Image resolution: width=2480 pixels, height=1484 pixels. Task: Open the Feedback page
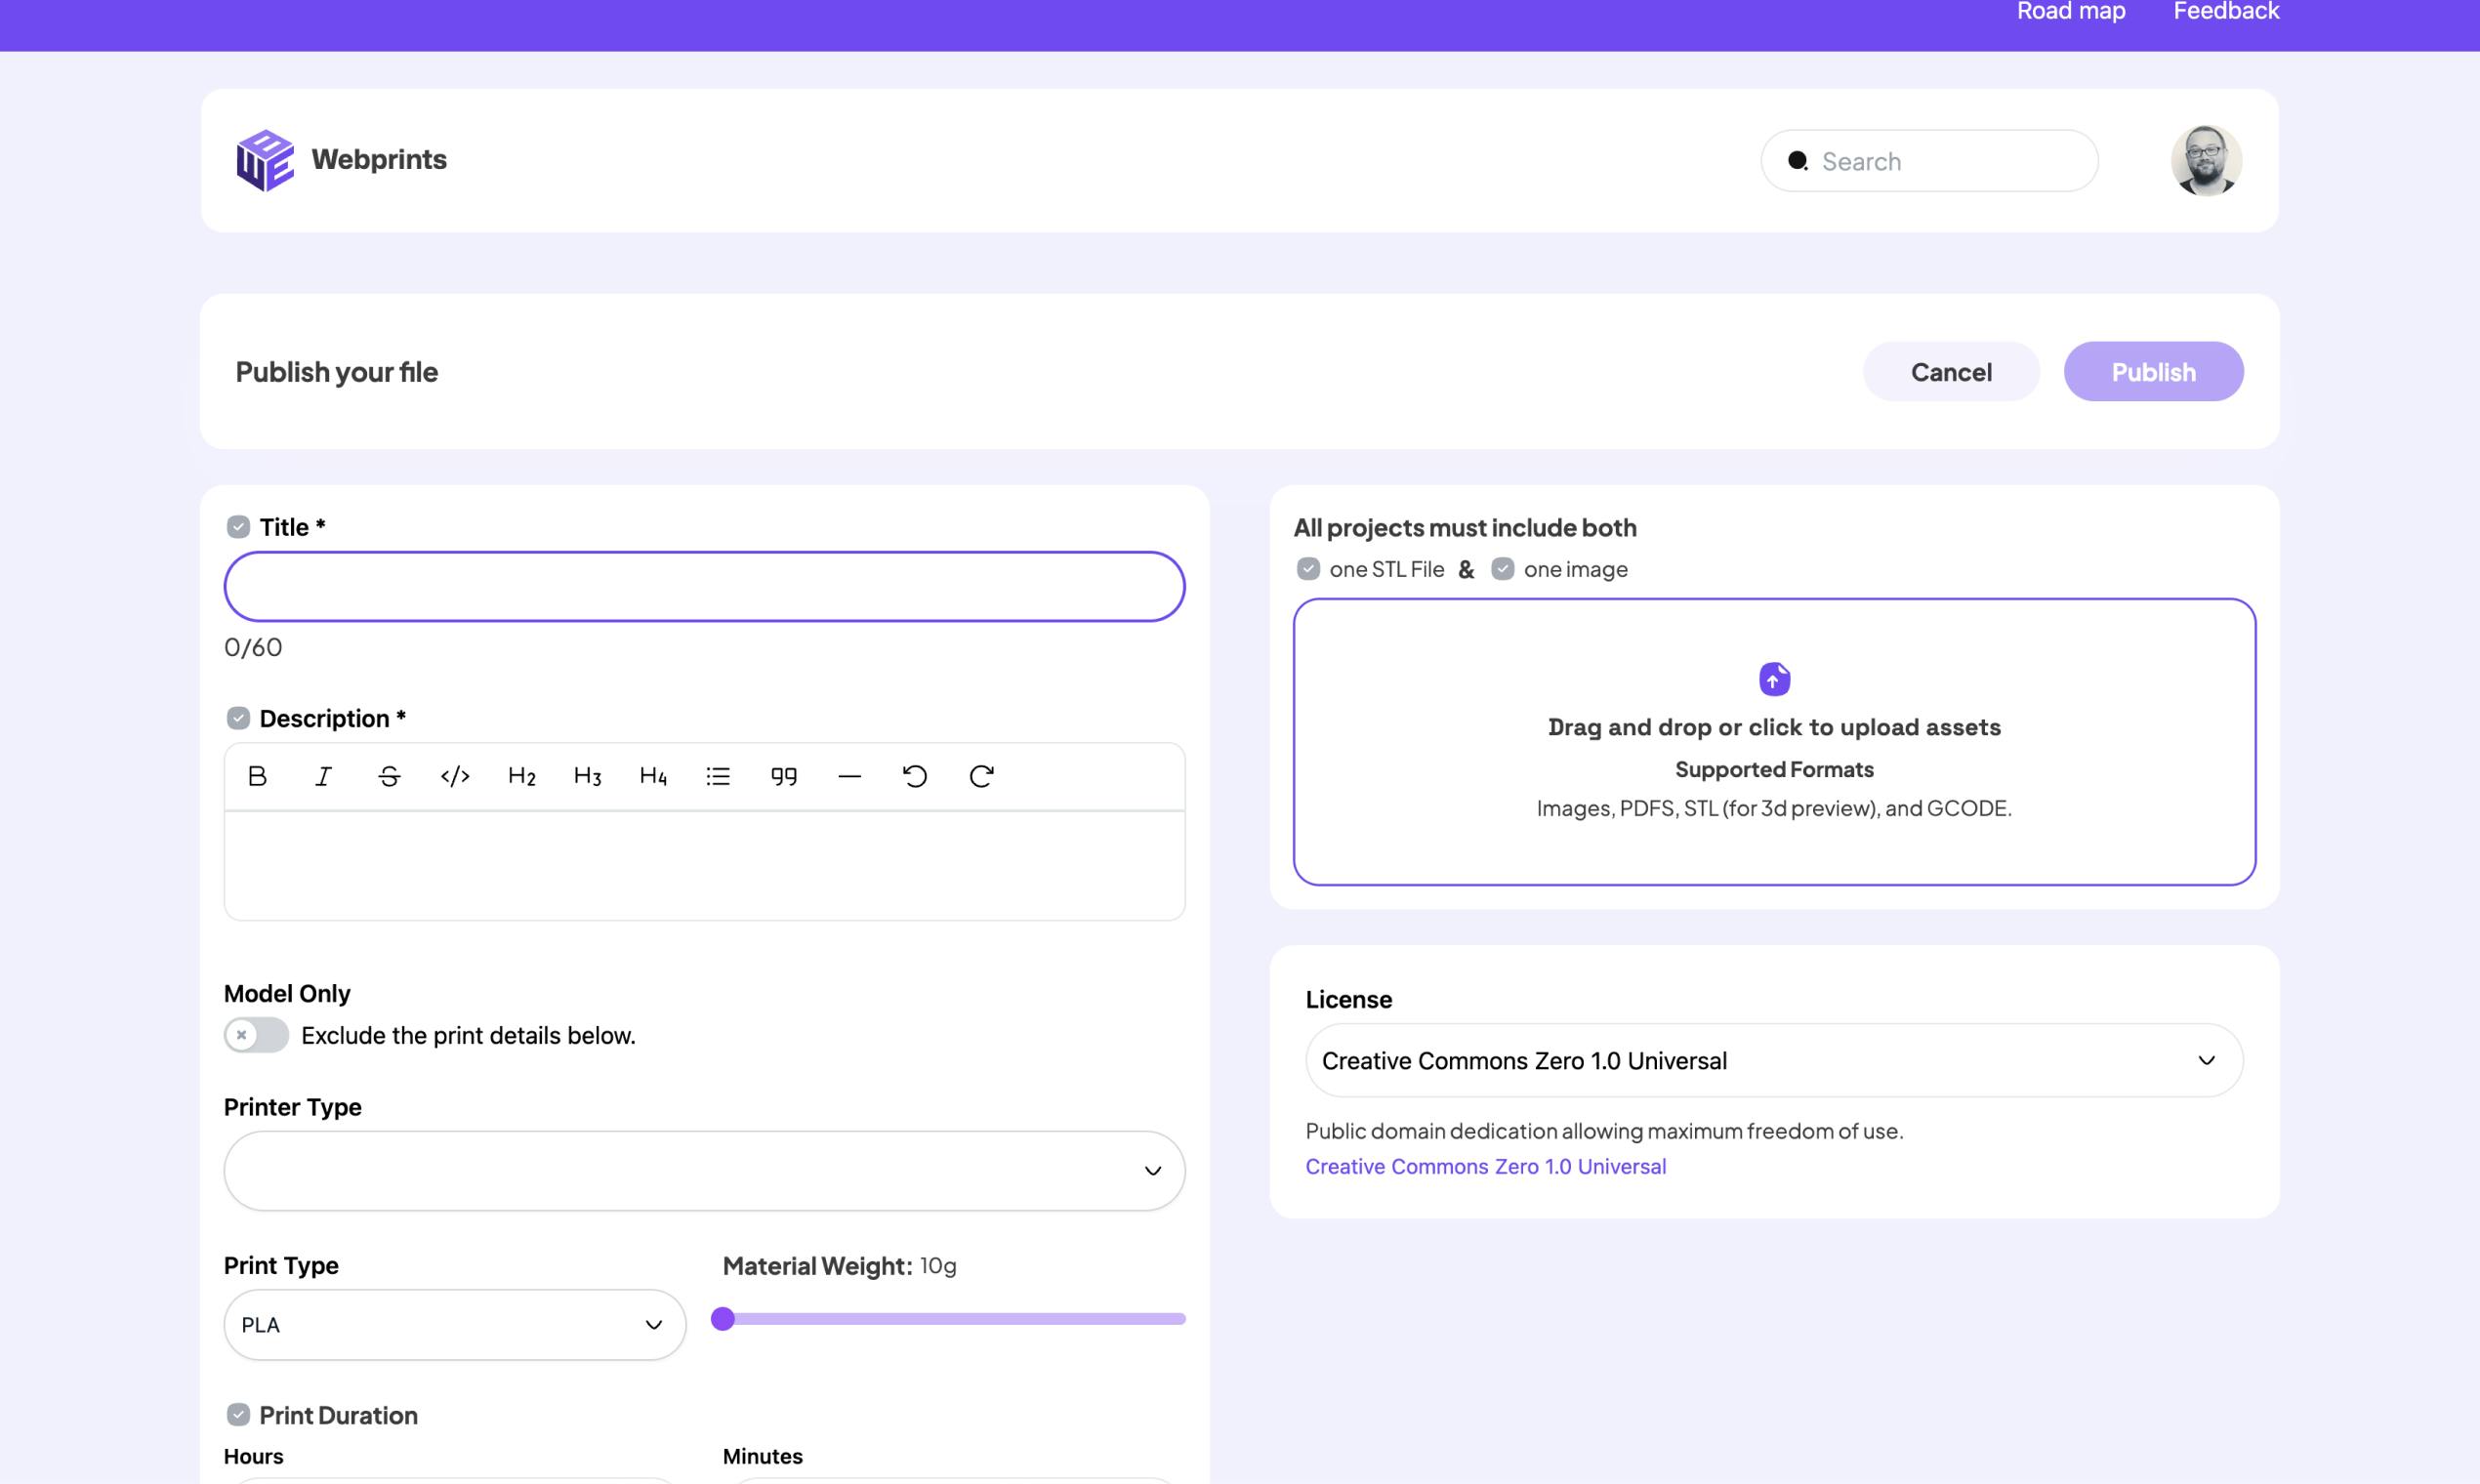coord(2226,12)
